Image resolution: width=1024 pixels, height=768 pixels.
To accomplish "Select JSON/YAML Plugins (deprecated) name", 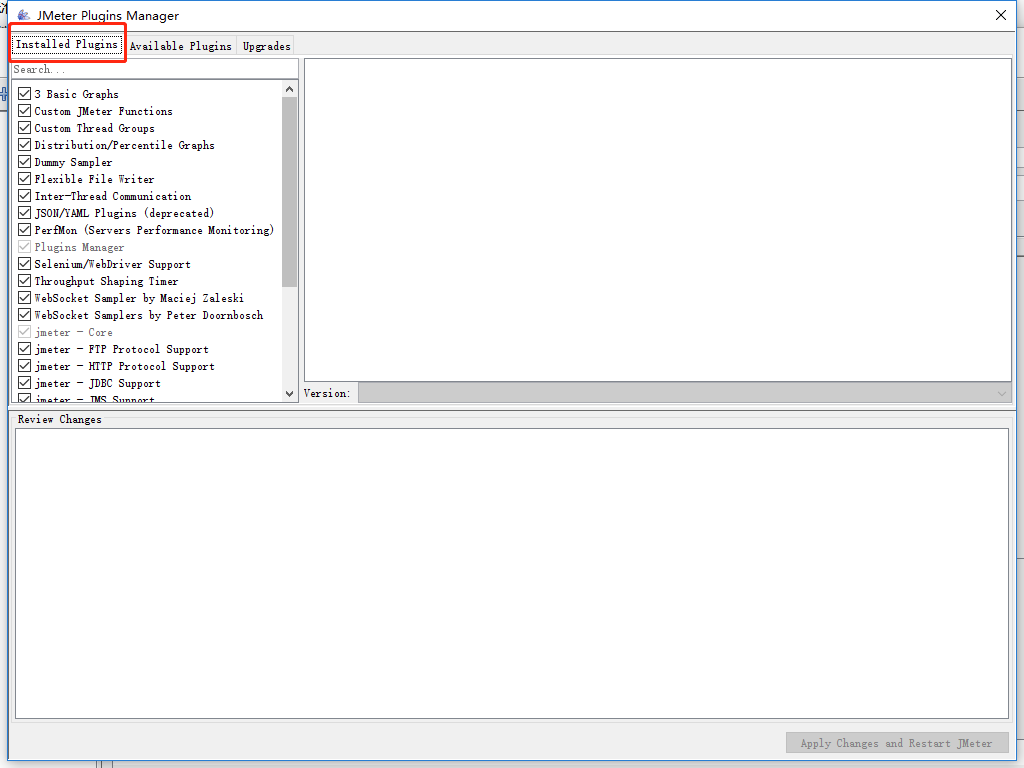I will (x=124, y=213).
